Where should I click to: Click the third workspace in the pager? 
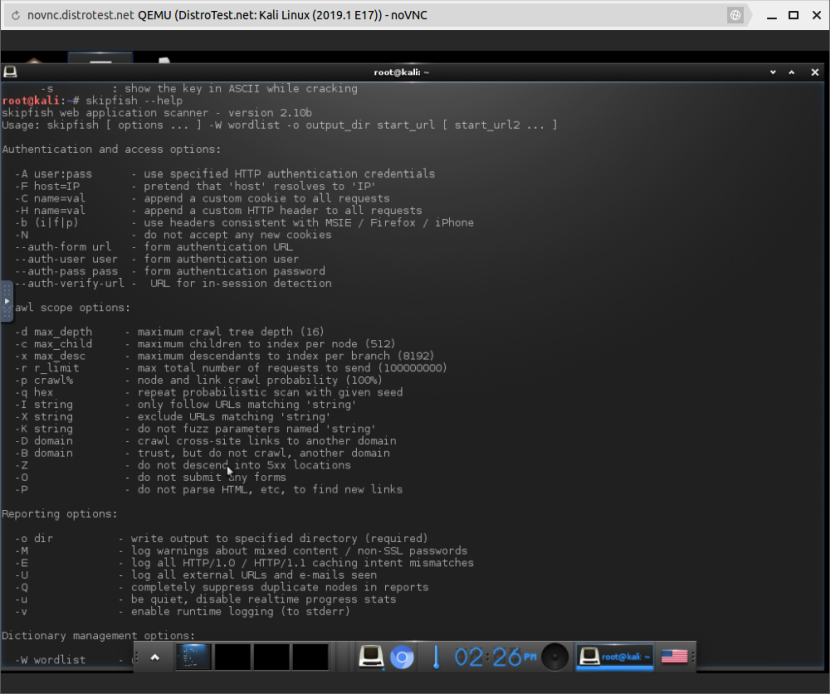click(x=271, y=657)
